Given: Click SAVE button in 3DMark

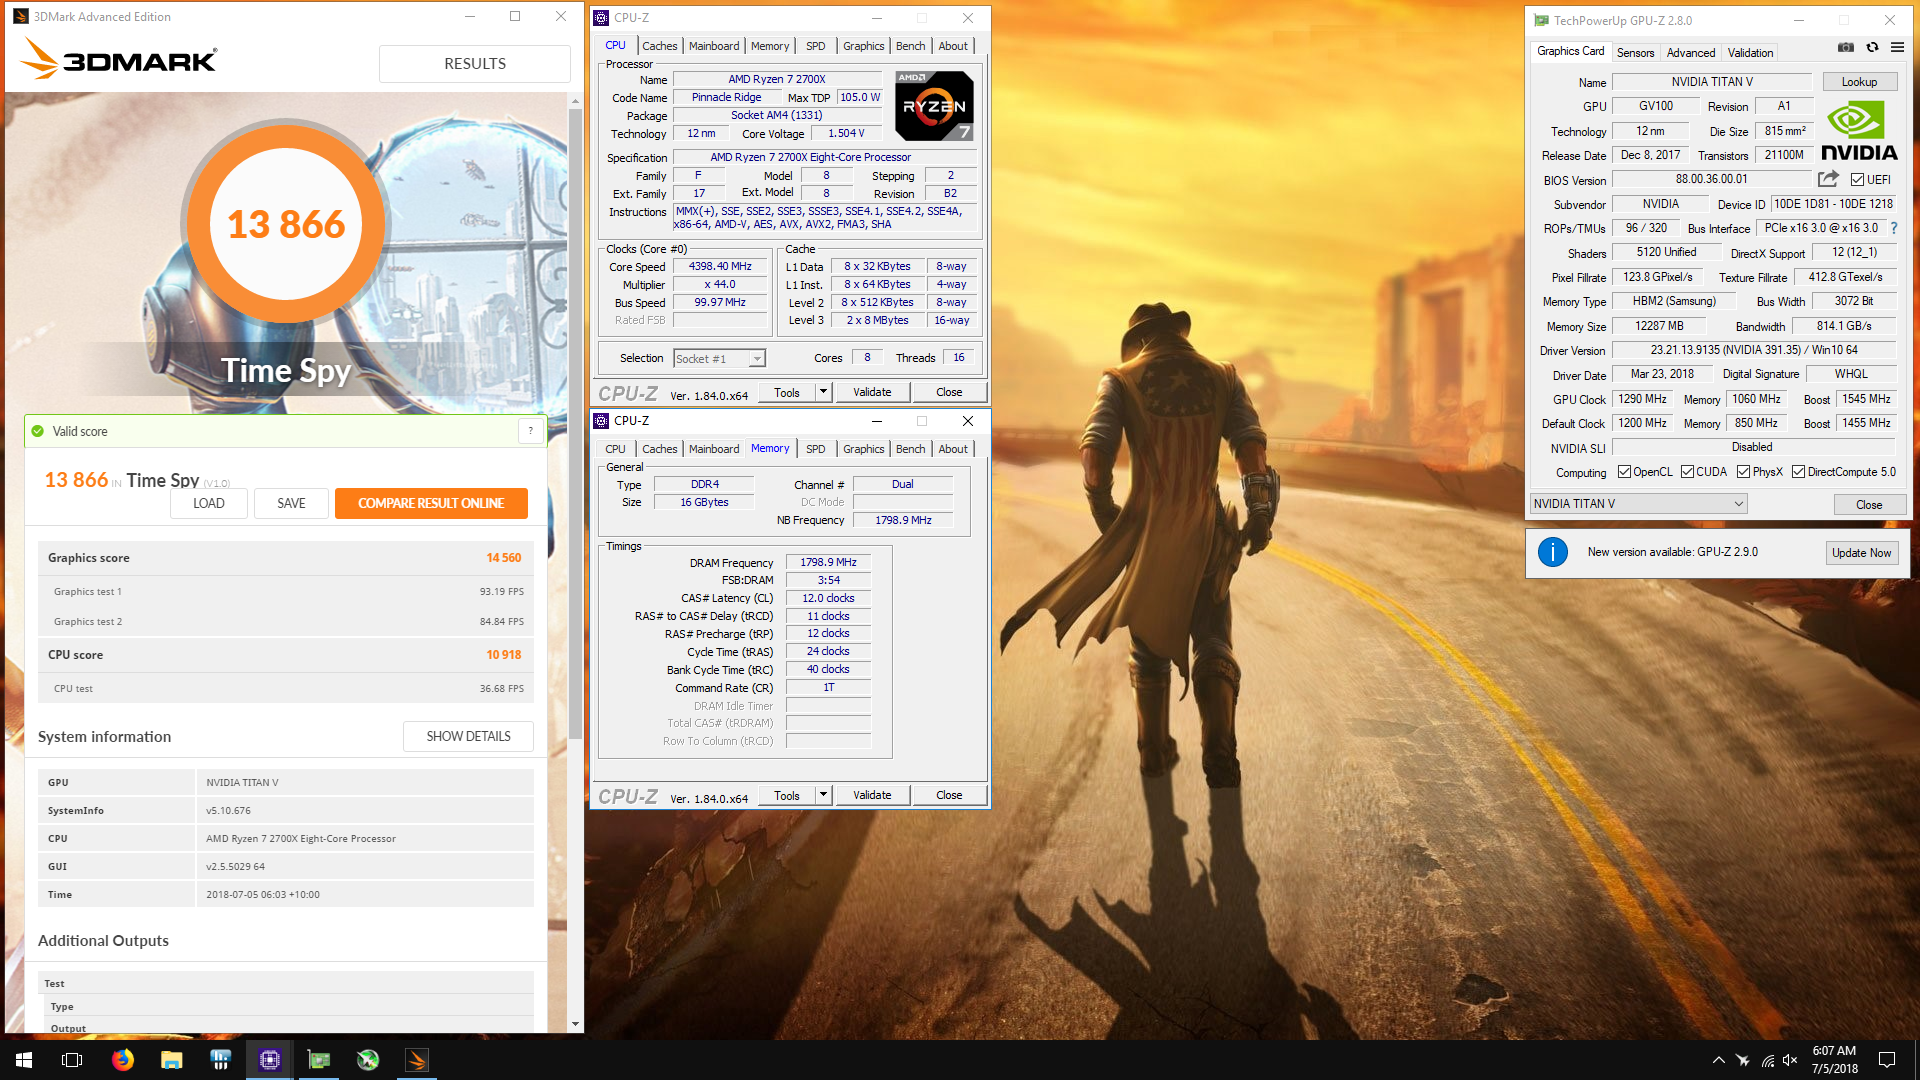Looking at the screenshot, I should tap(291, 503).
